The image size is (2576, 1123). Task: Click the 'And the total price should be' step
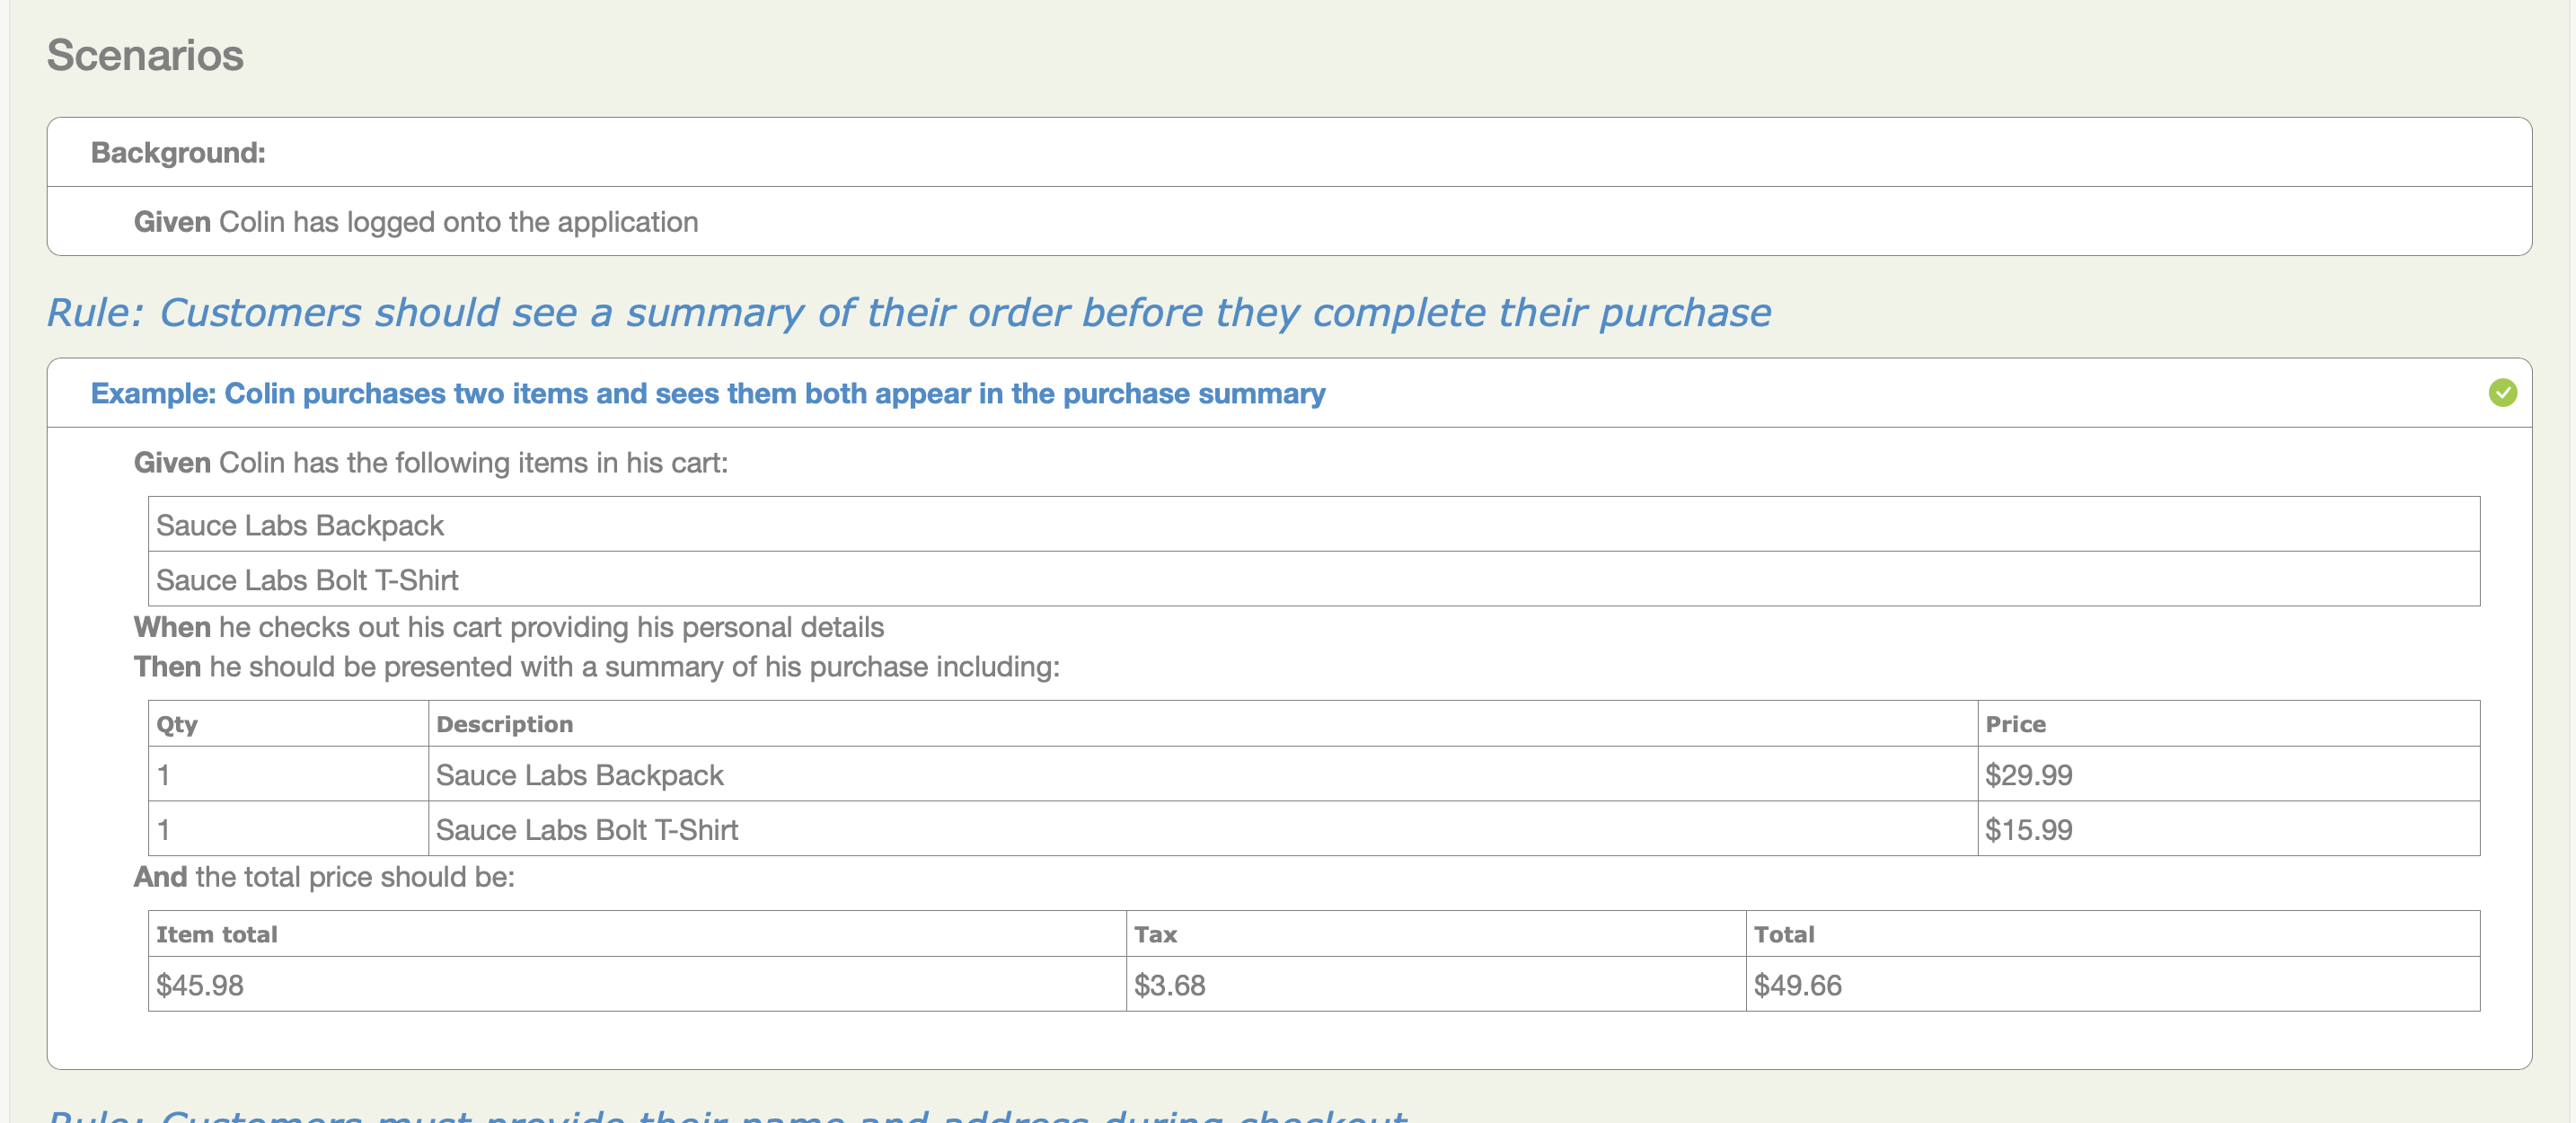click(324, 877)
